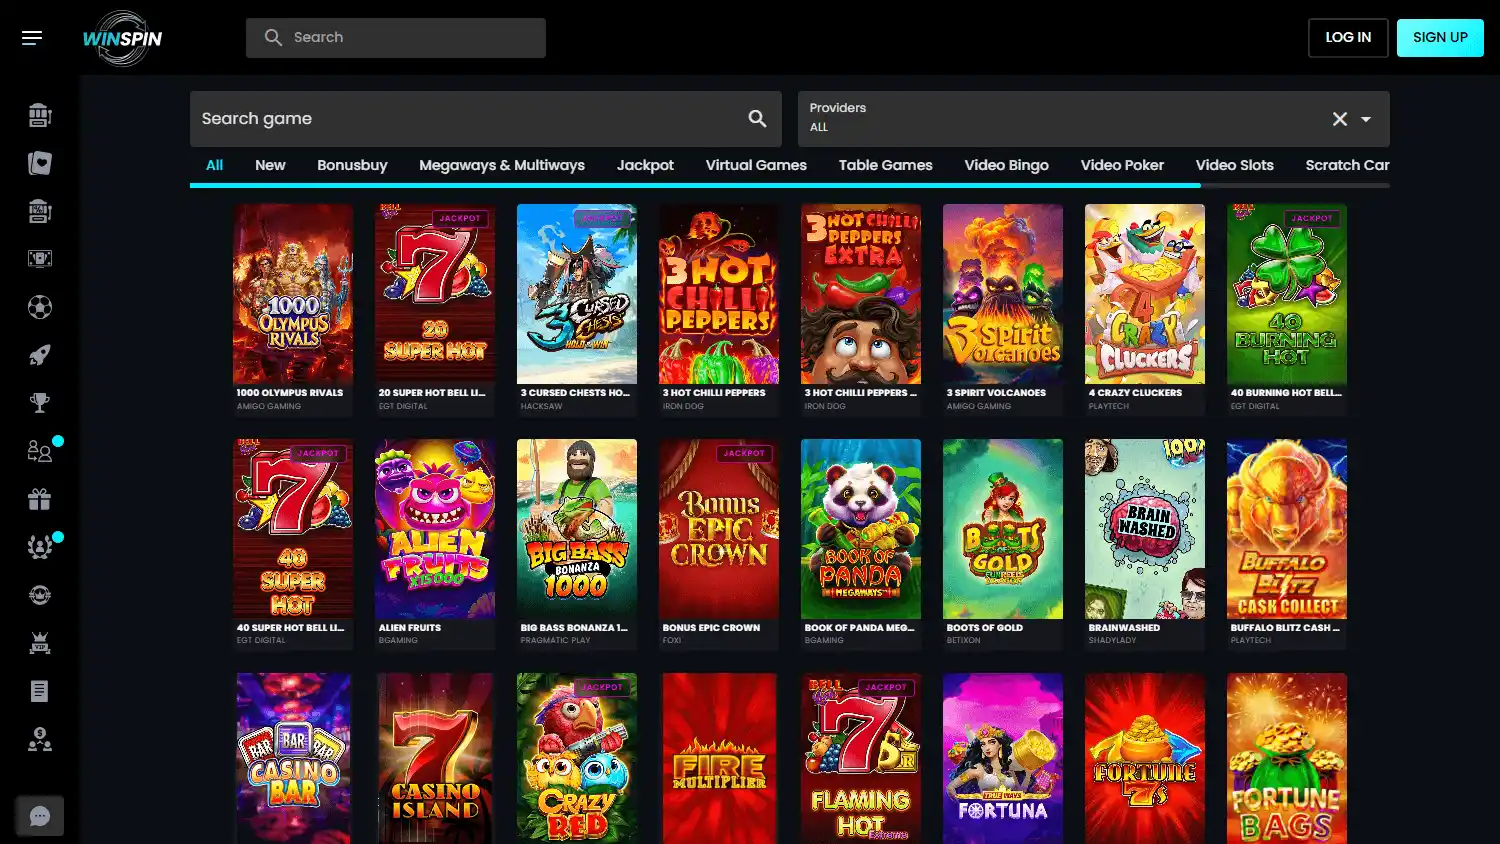Open Big Bass Bonanza 1000 game
Screen dimensions: 1500x844
(577, 529)
